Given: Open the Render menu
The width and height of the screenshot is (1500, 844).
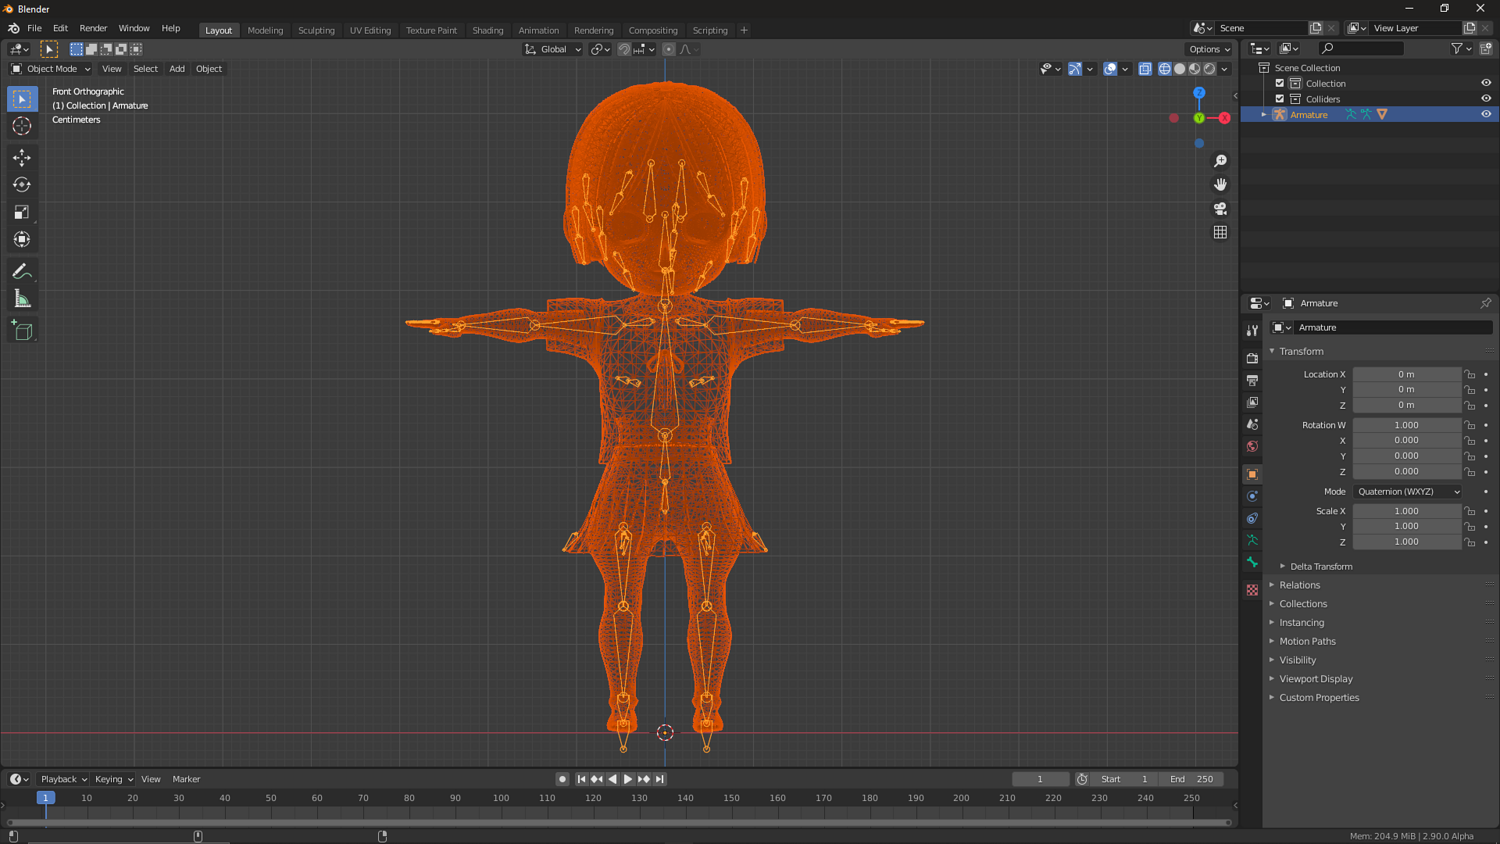Looking at the screenshot, I should click(x=93, y=29).
